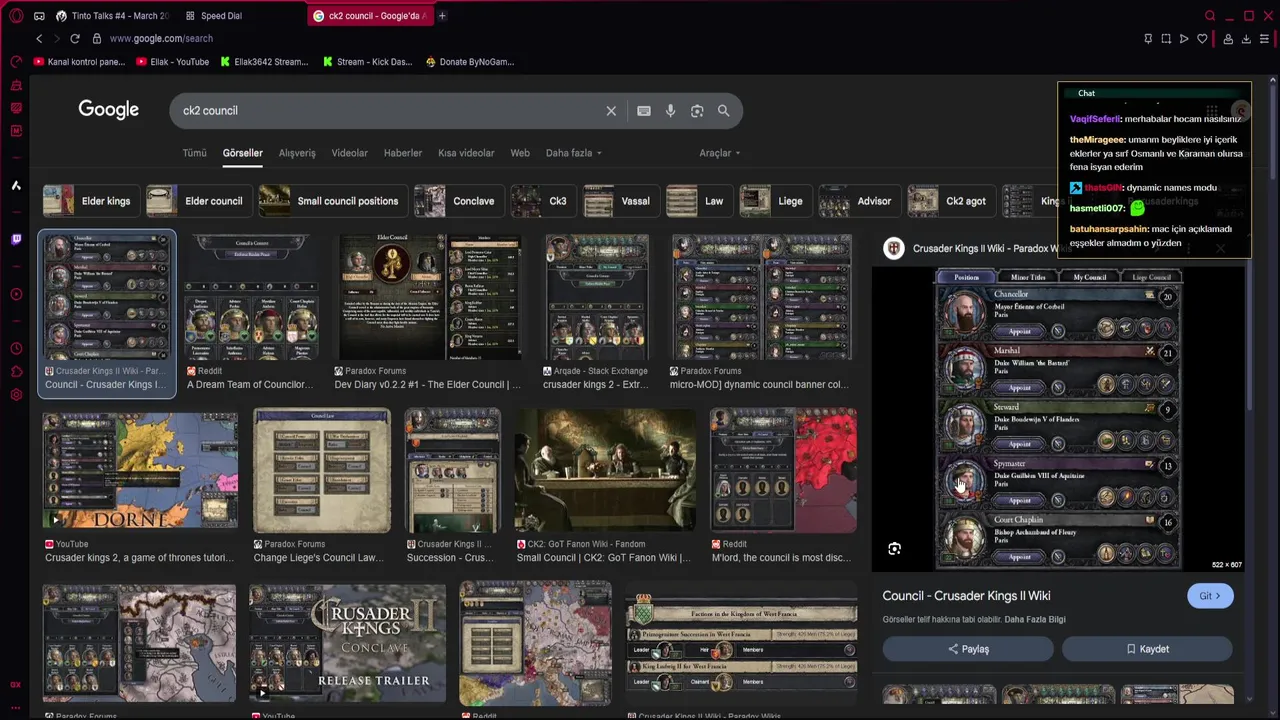Open the Elder Council Dev Diary thumbnail
This screenshot has width=1280, height=720.
(x=429, y=297)
